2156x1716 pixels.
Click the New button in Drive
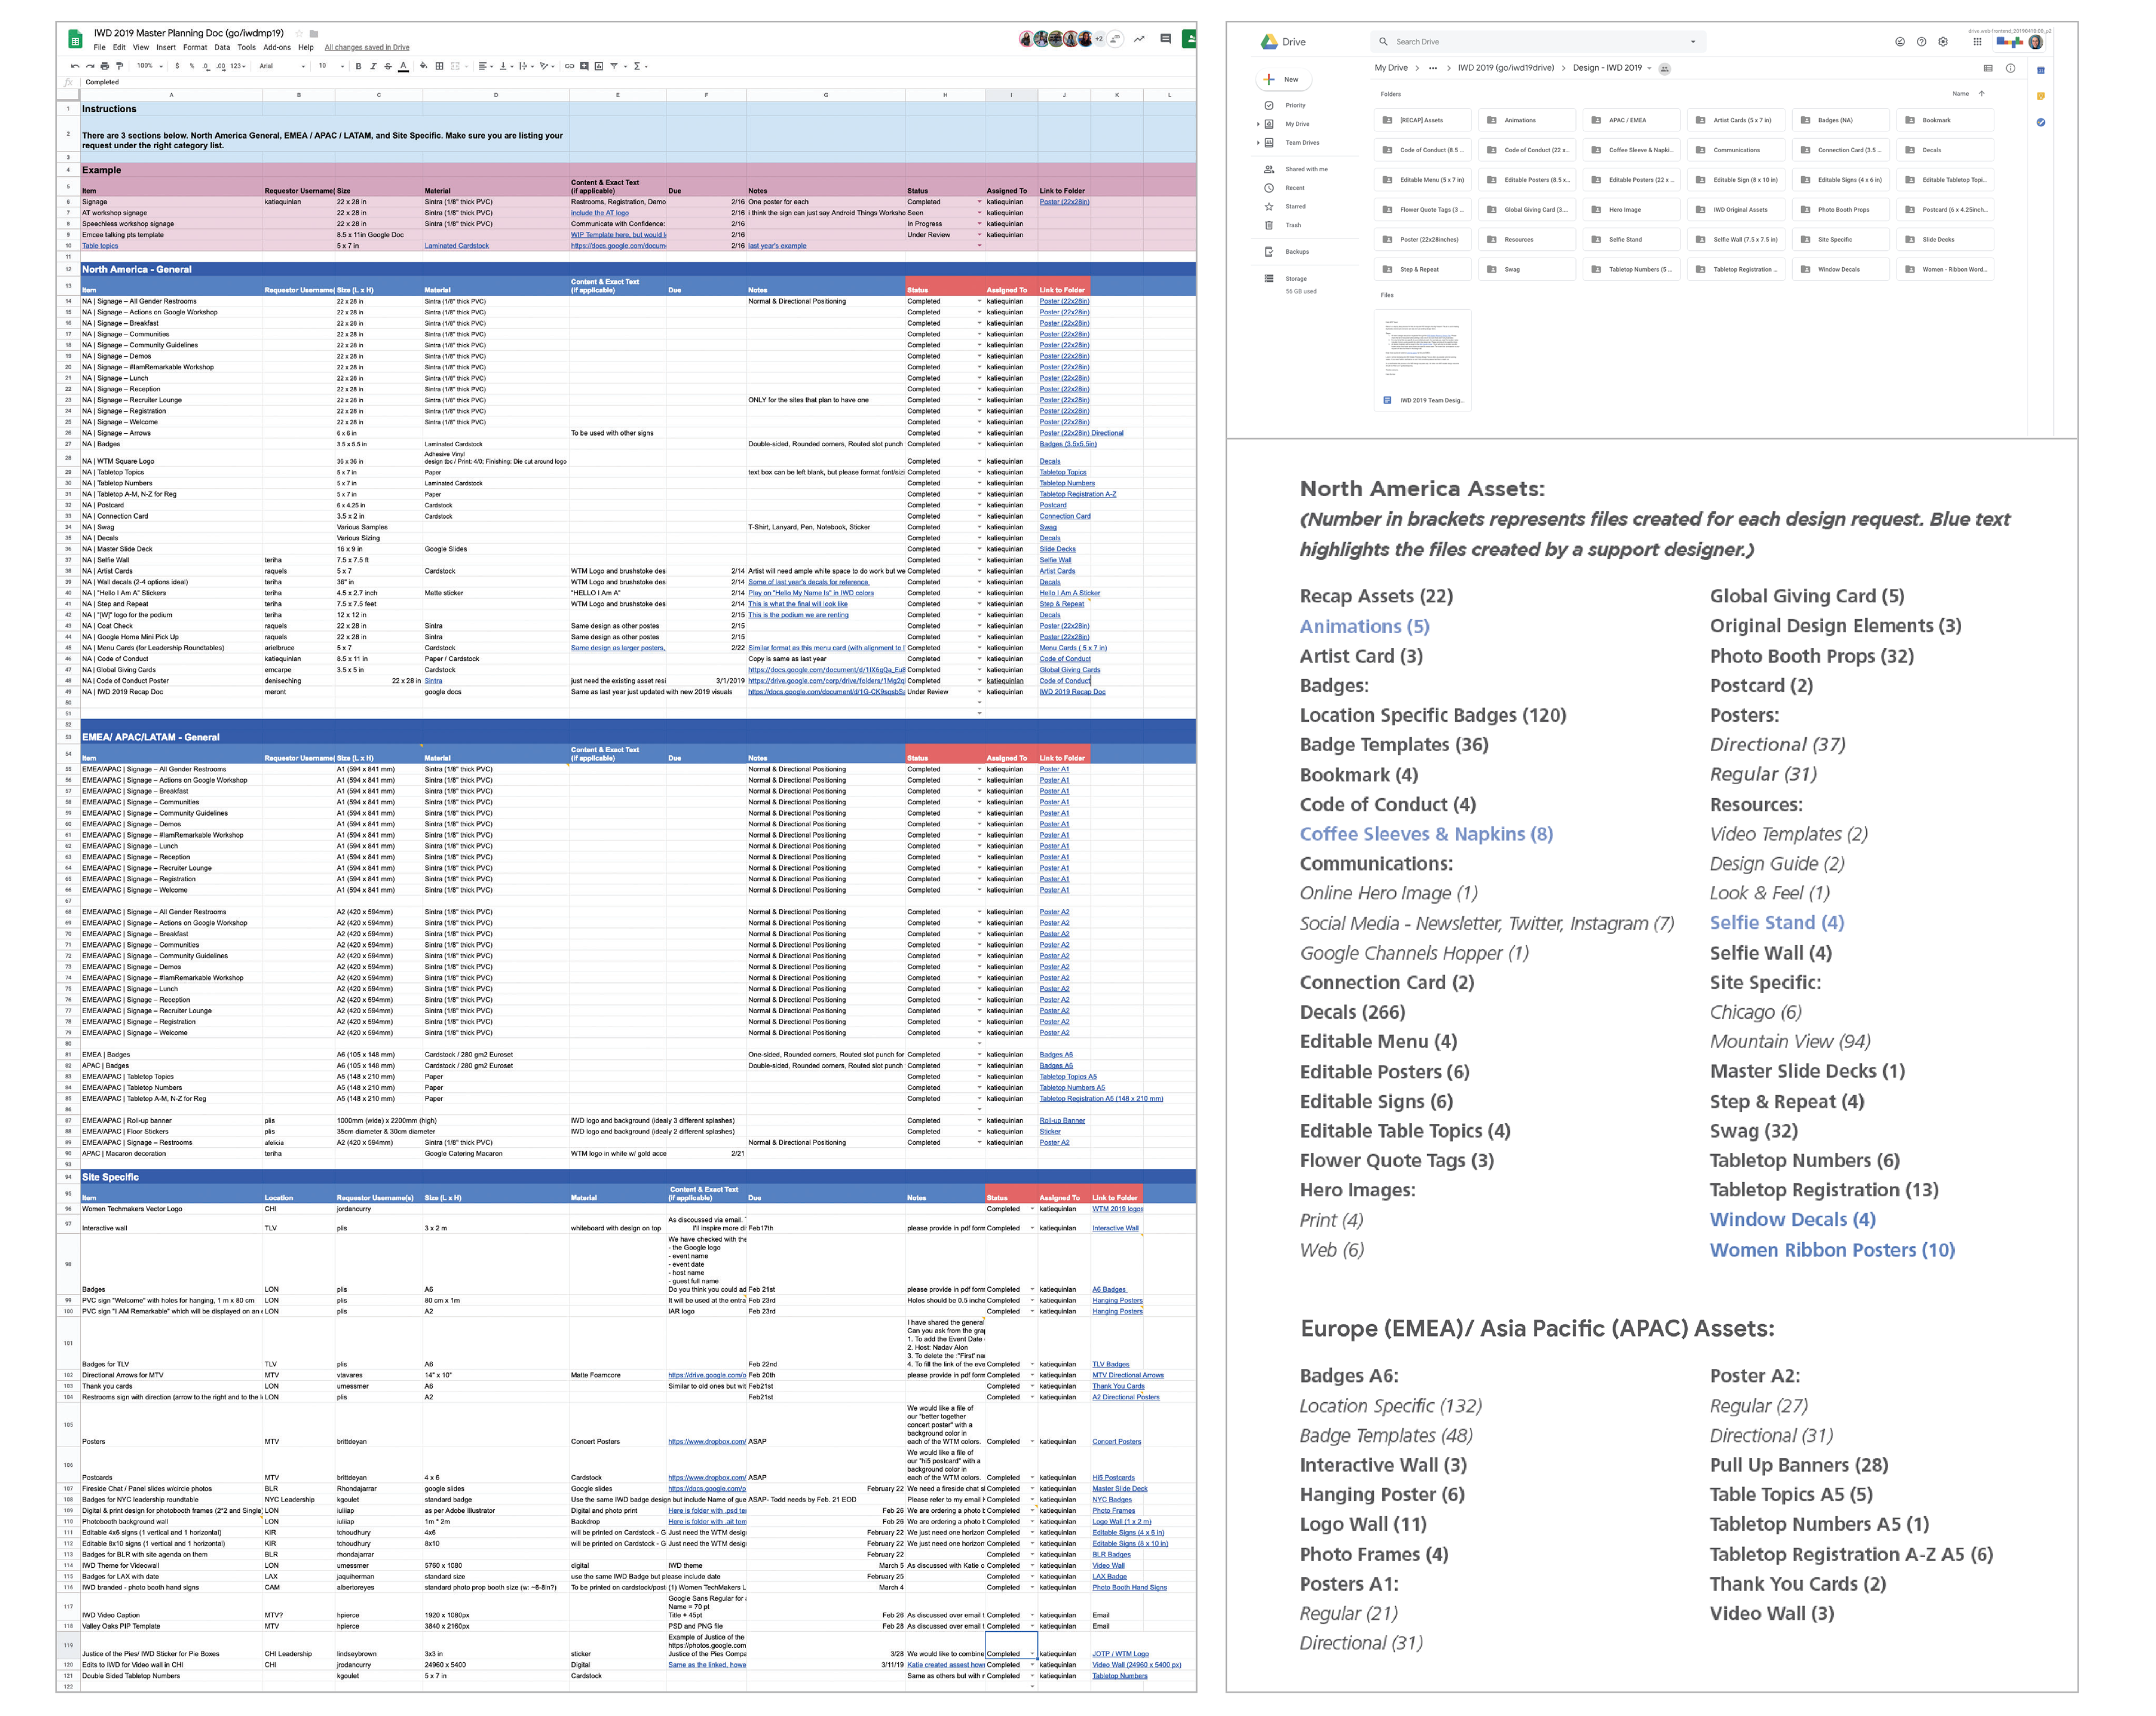point(1283,79)
